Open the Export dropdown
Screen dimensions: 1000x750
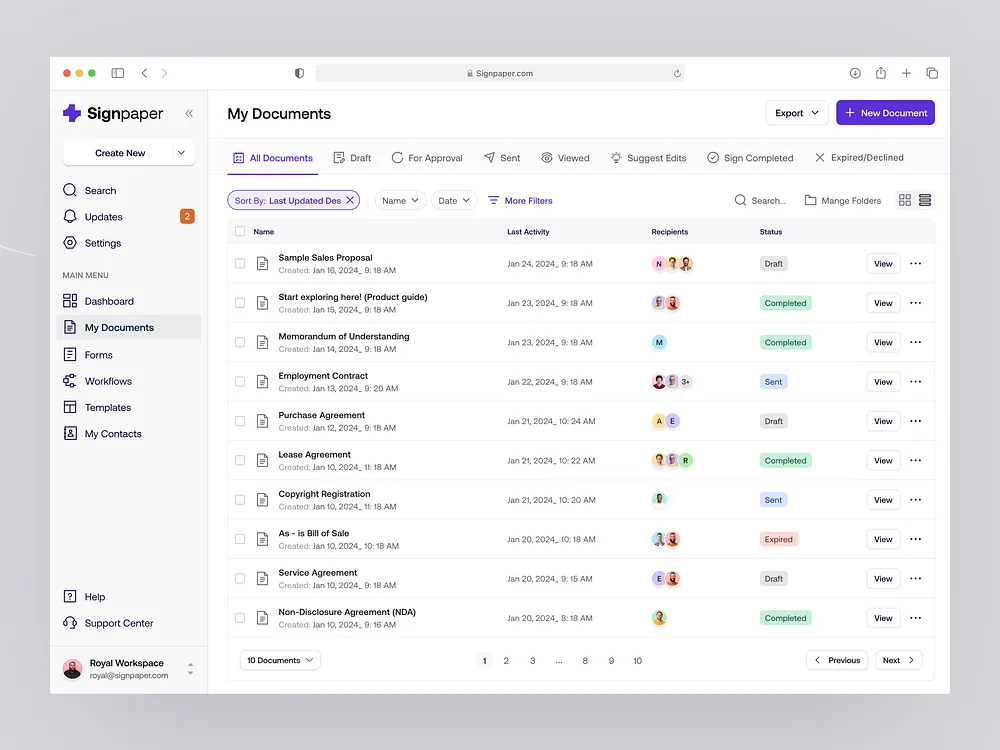point(796,113)
